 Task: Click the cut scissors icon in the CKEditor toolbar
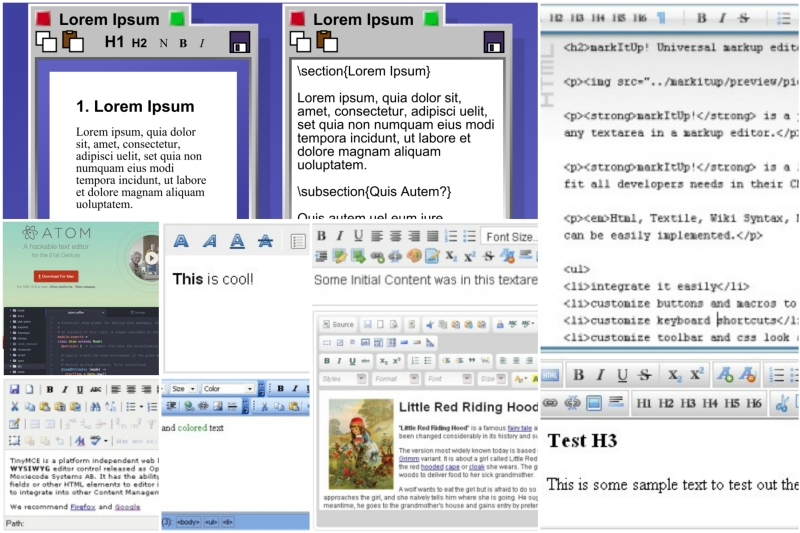[x=430, y=324]
